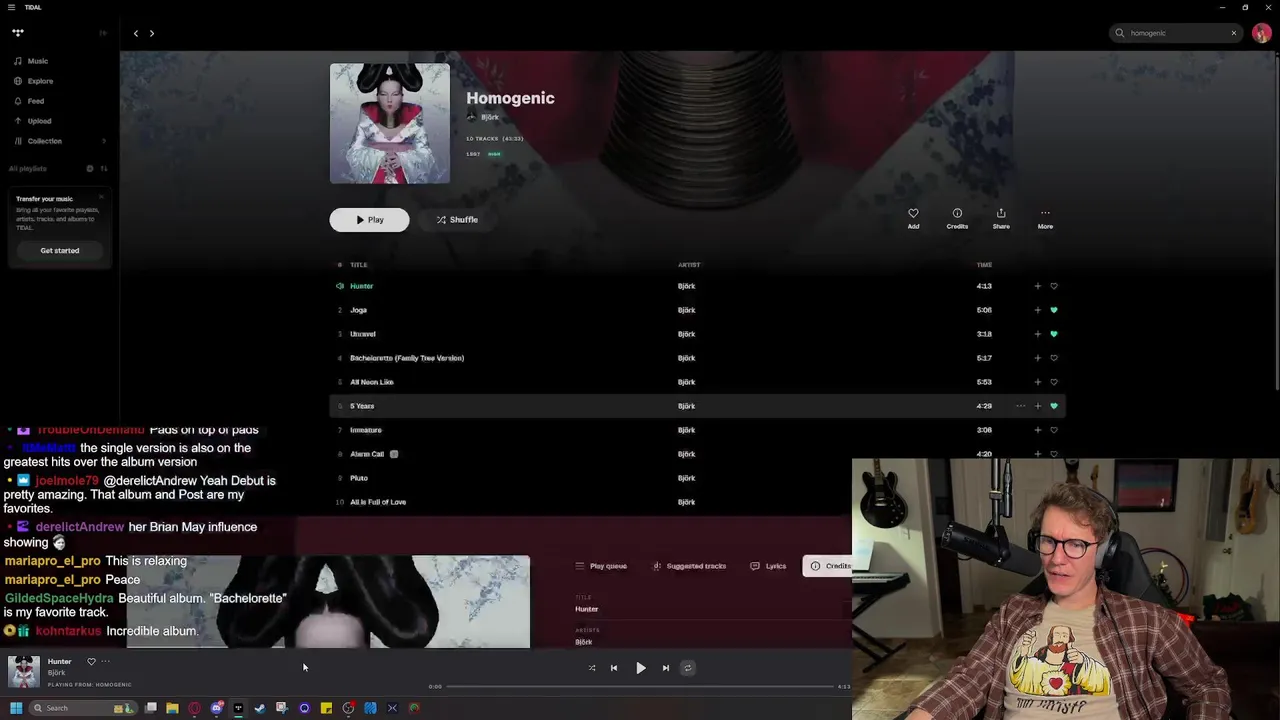Open album Credits with the info icon

point(957,218)
